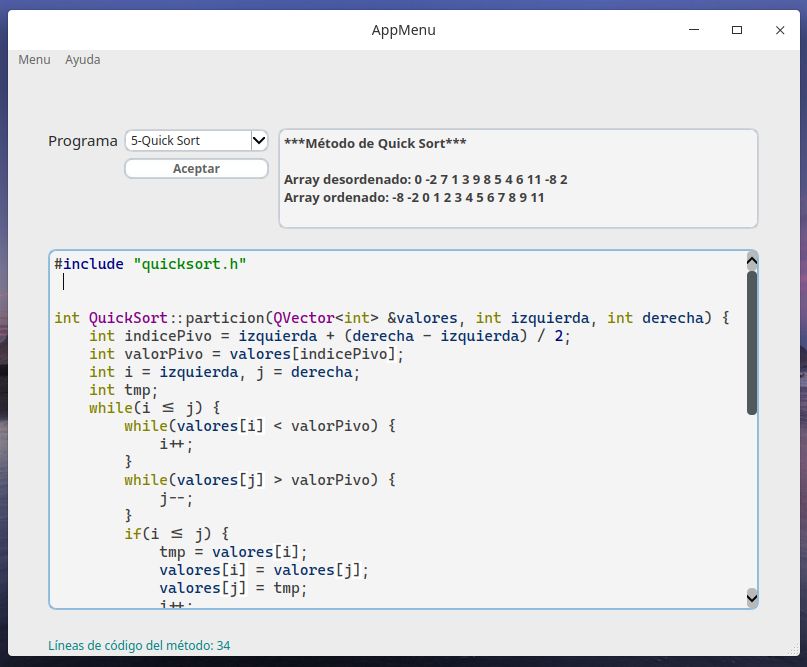Click the scrollbar down-arrow icon
The height and width of the screenshot is (667, 807).
click(752, 597)
